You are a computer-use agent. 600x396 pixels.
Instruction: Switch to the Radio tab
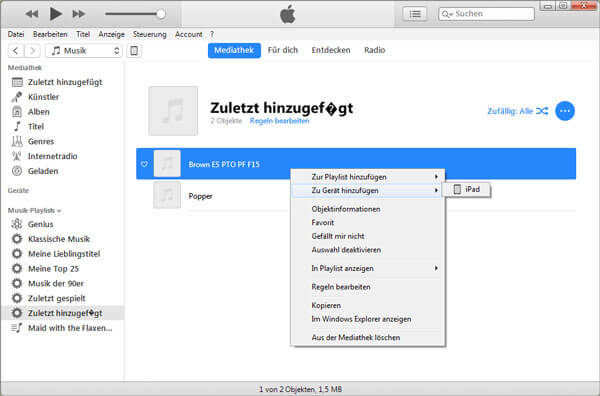(375, 50)
